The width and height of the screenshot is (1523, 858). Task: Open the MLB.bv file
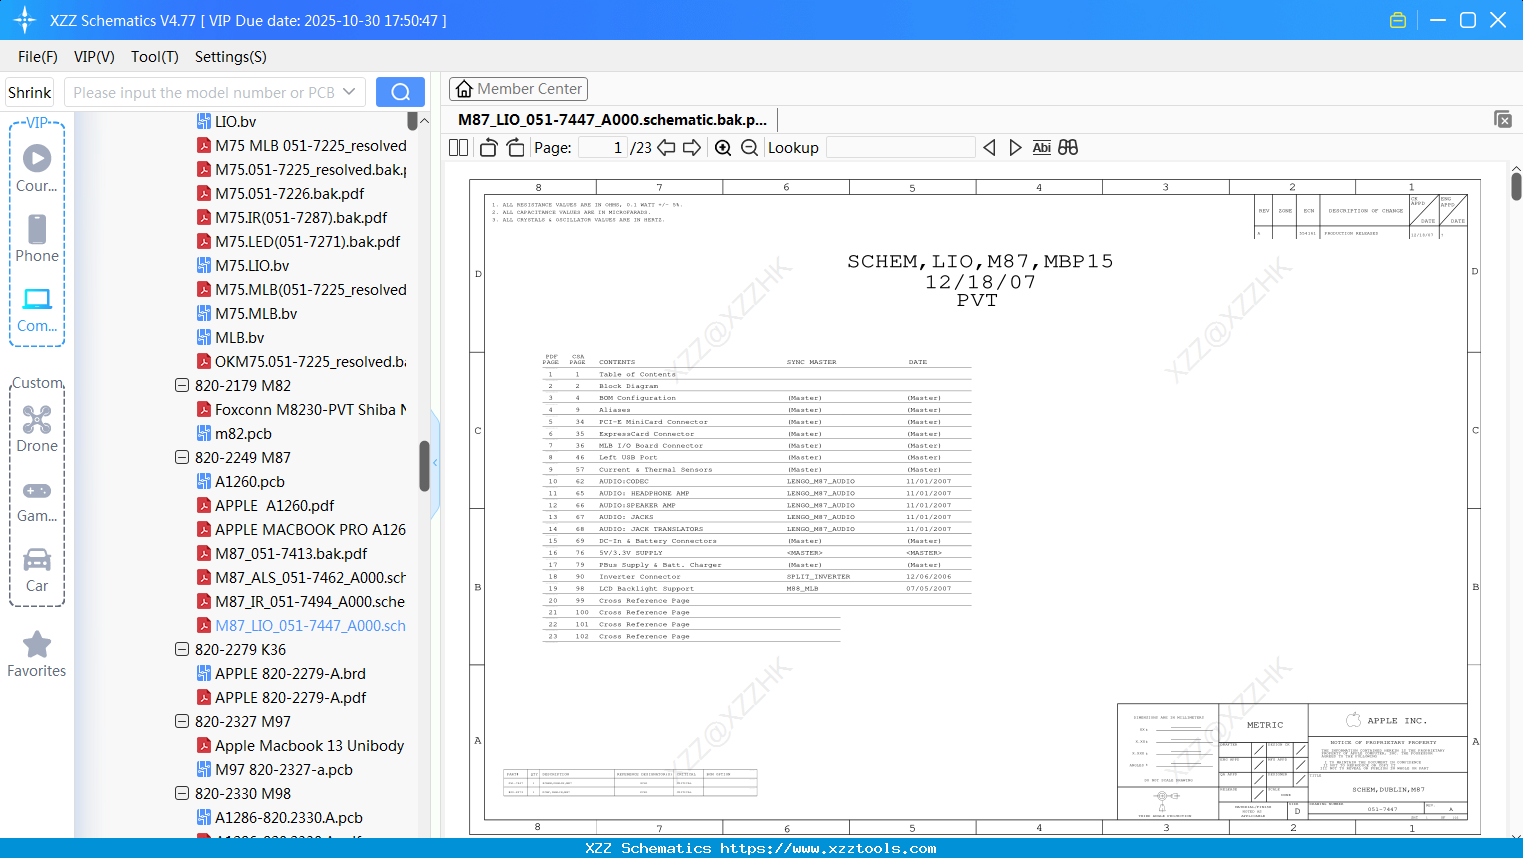(x=240, y=338)
